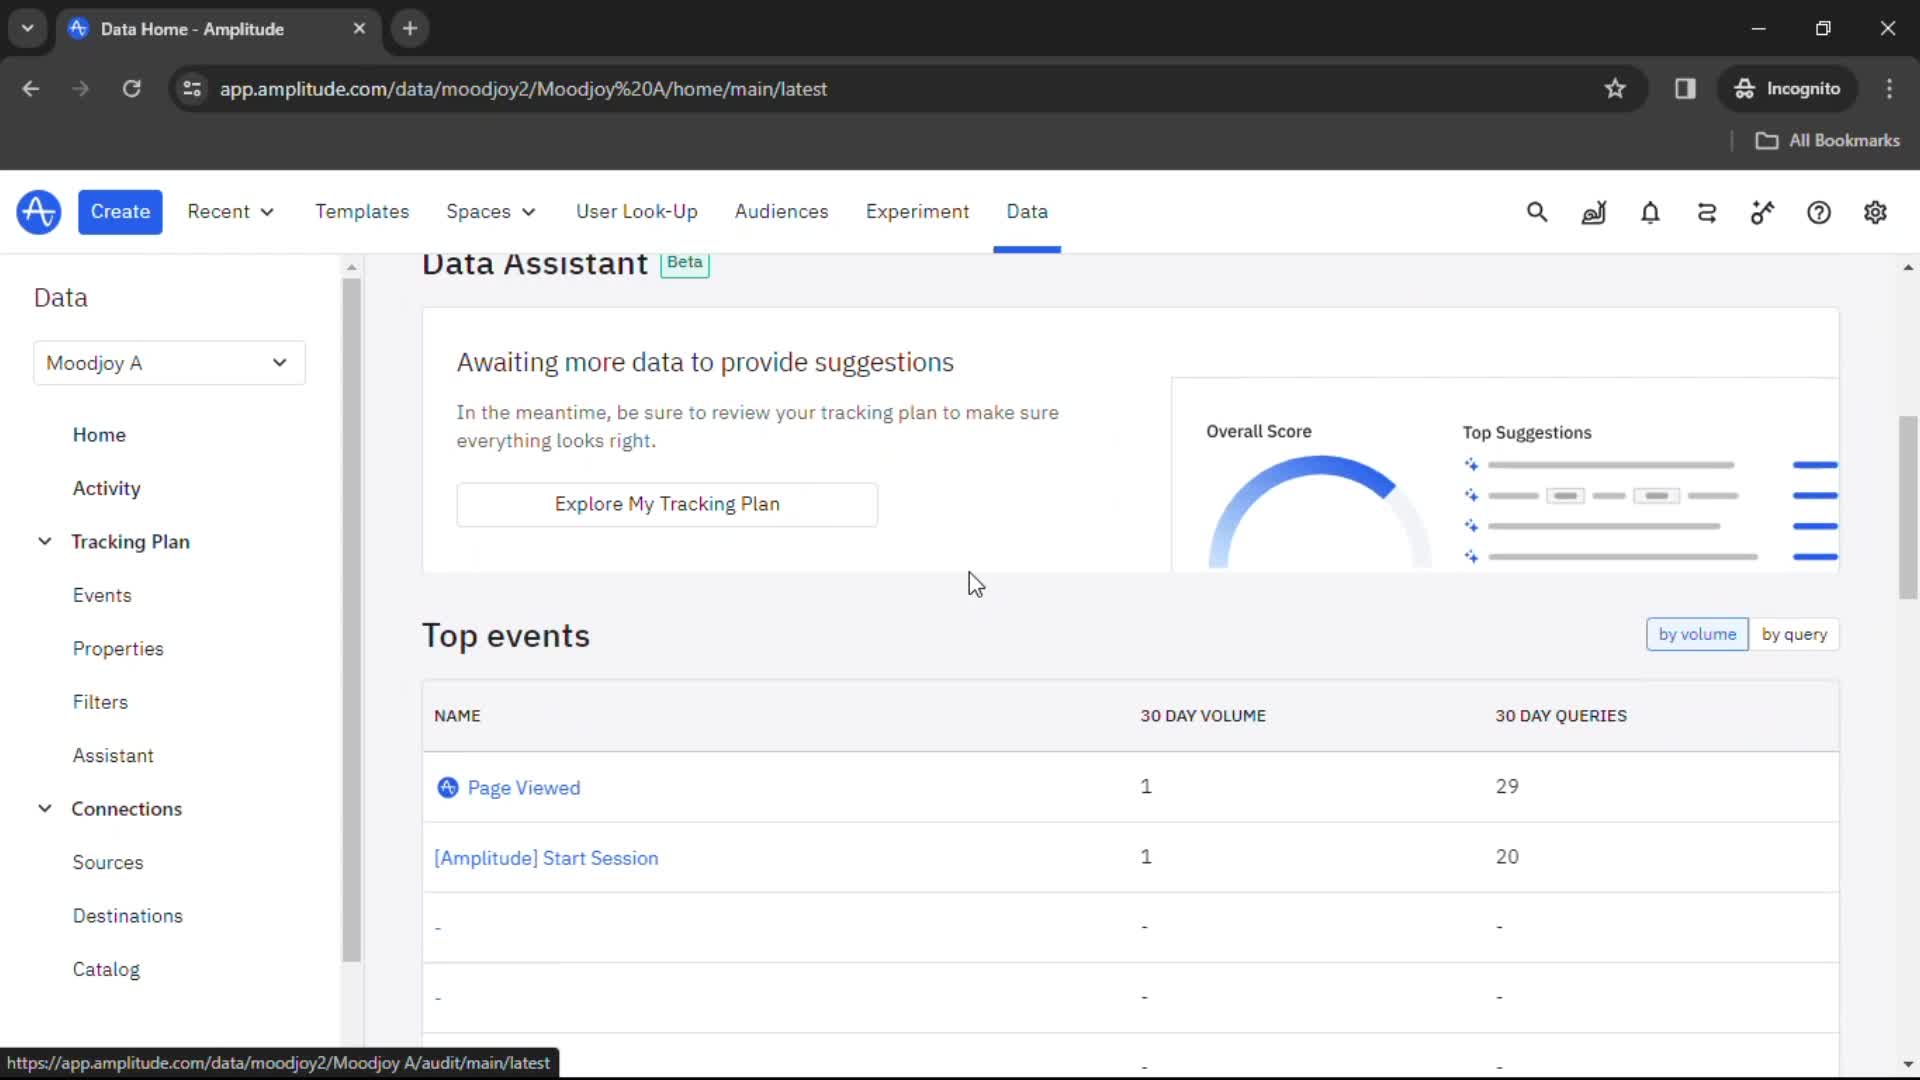The image size is (1920, 1080).
Task: Click the 30 DAY QUERIES column header
Action: tap(1561, 716)
